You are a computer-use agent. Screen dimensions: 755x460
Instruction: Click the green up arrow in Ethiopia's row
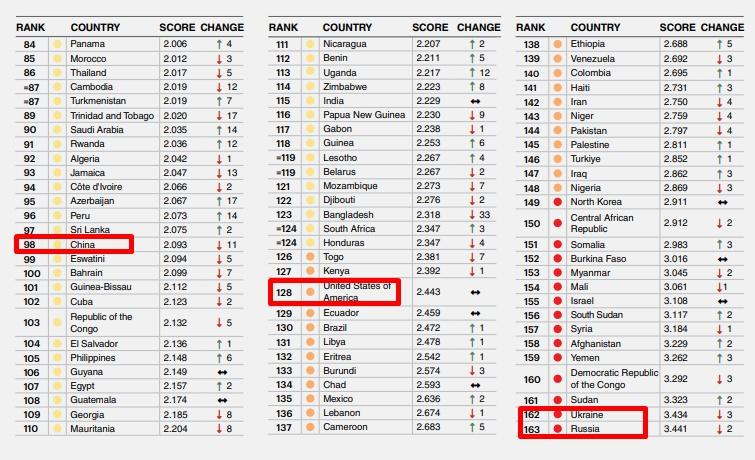click(718, 44)
